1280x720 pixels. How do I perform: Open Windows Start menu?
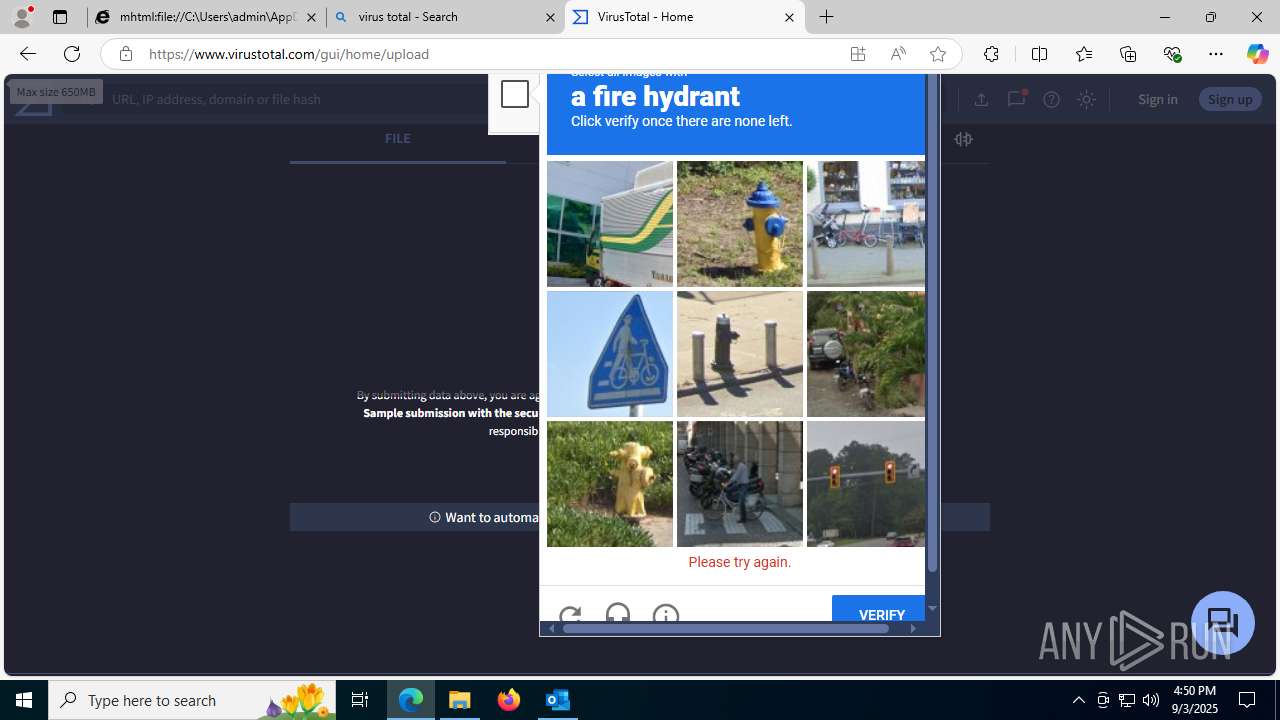pos(24,700)
